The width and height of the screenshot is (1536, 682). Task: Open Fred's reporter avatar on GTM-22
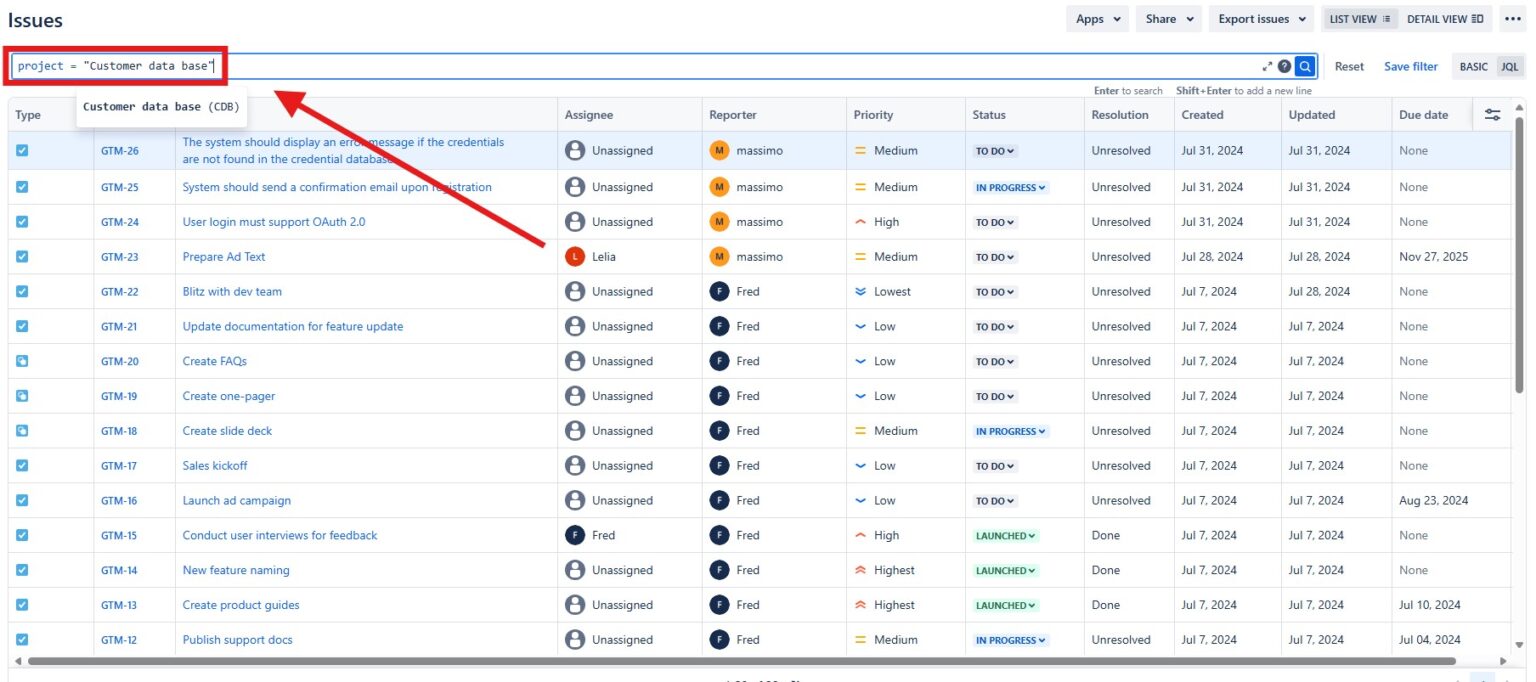[x=721, y=291]
